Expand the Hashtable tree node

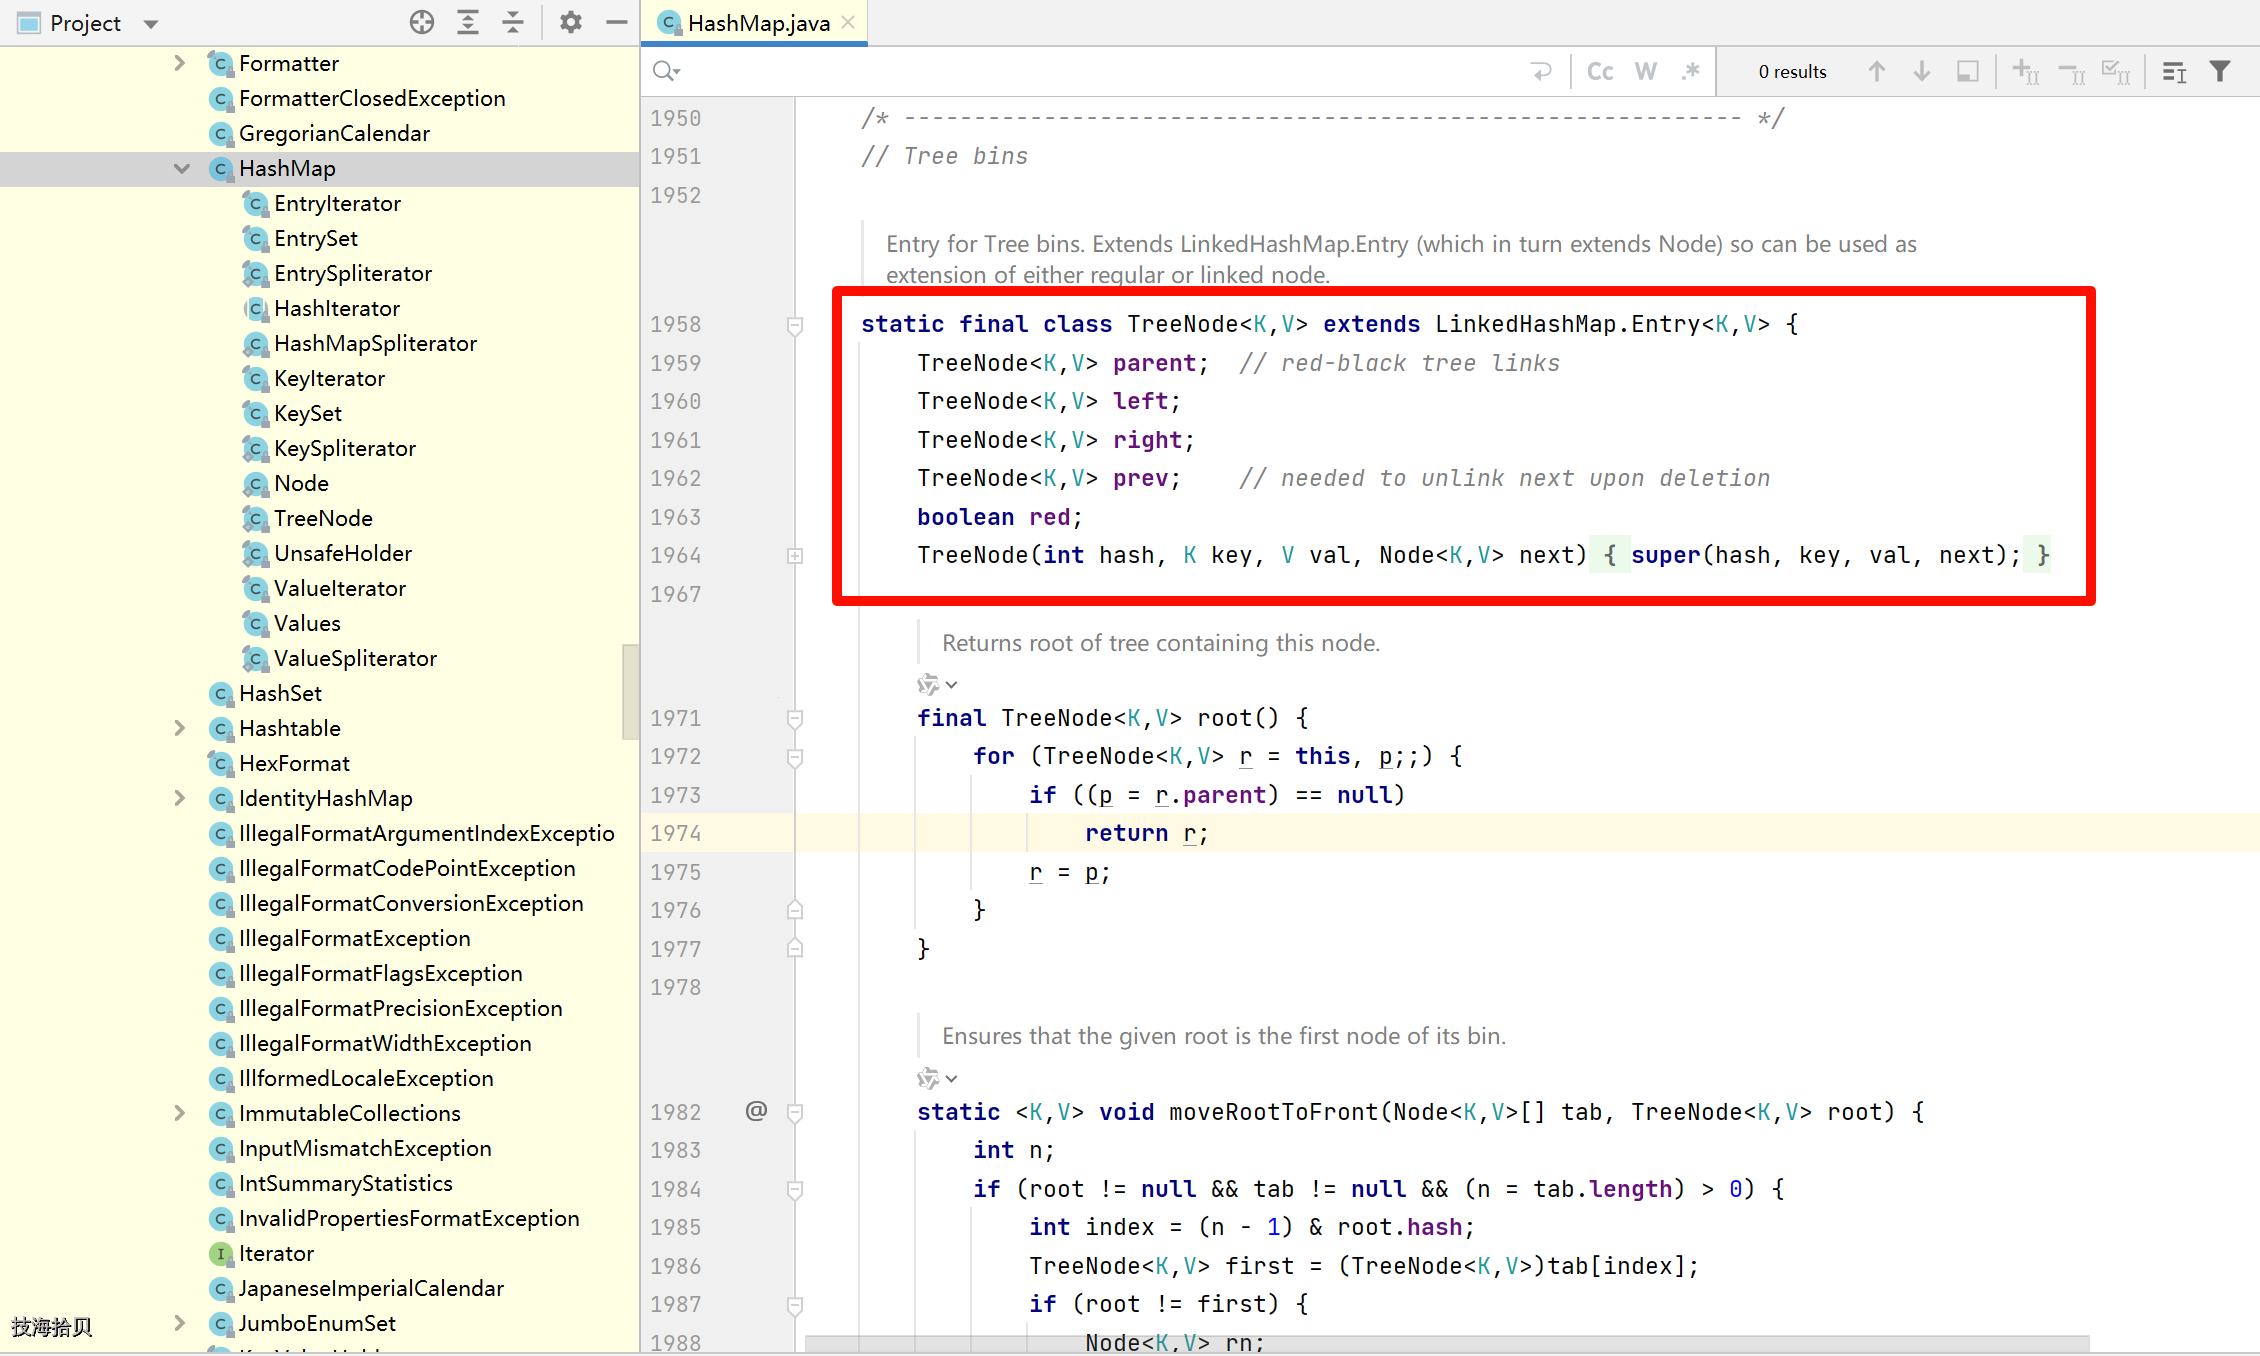pos(180,728)
